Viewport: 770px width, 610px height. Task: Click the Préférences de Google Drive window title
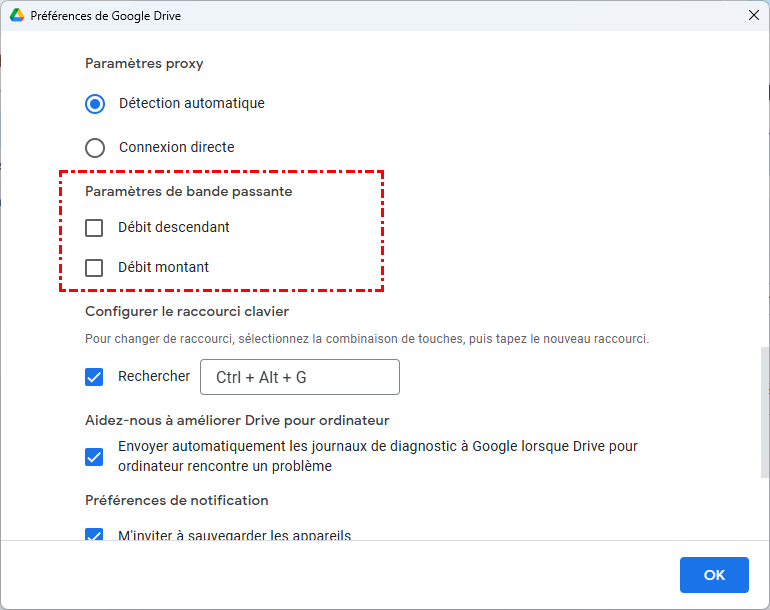(x=106, y=16)
